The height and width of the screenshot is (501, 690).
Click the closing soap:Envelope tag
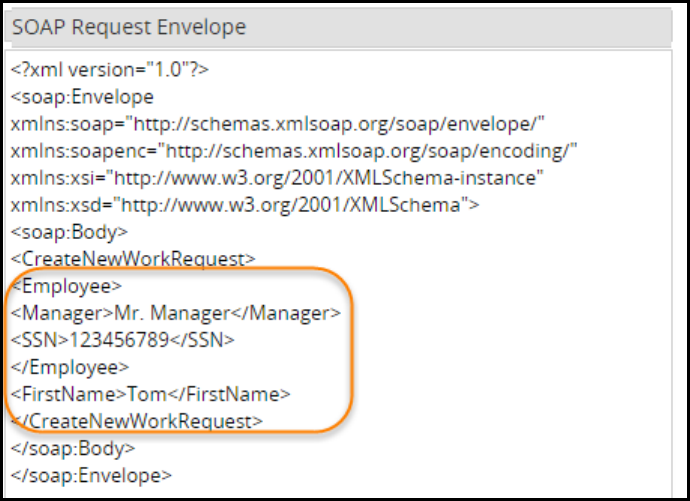91,476
